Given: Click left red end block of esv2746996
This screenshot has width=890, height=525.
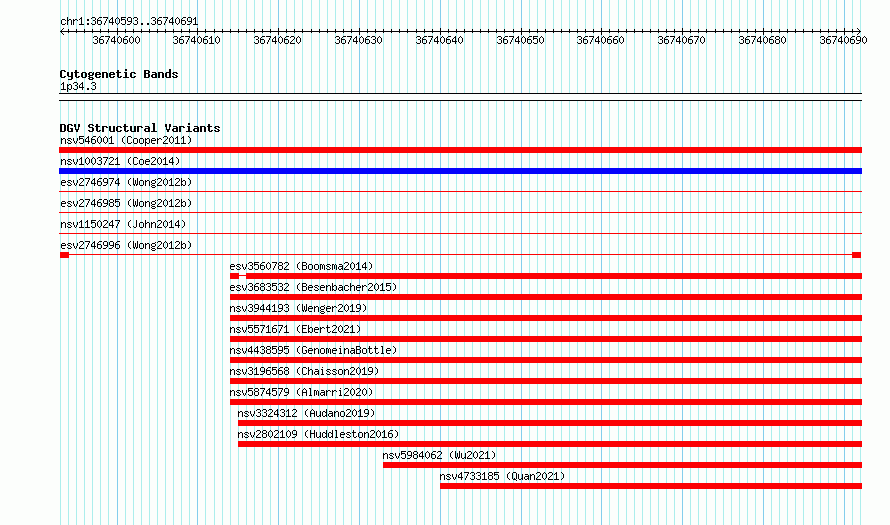Looking at the screenshot, I should point(64,255).
